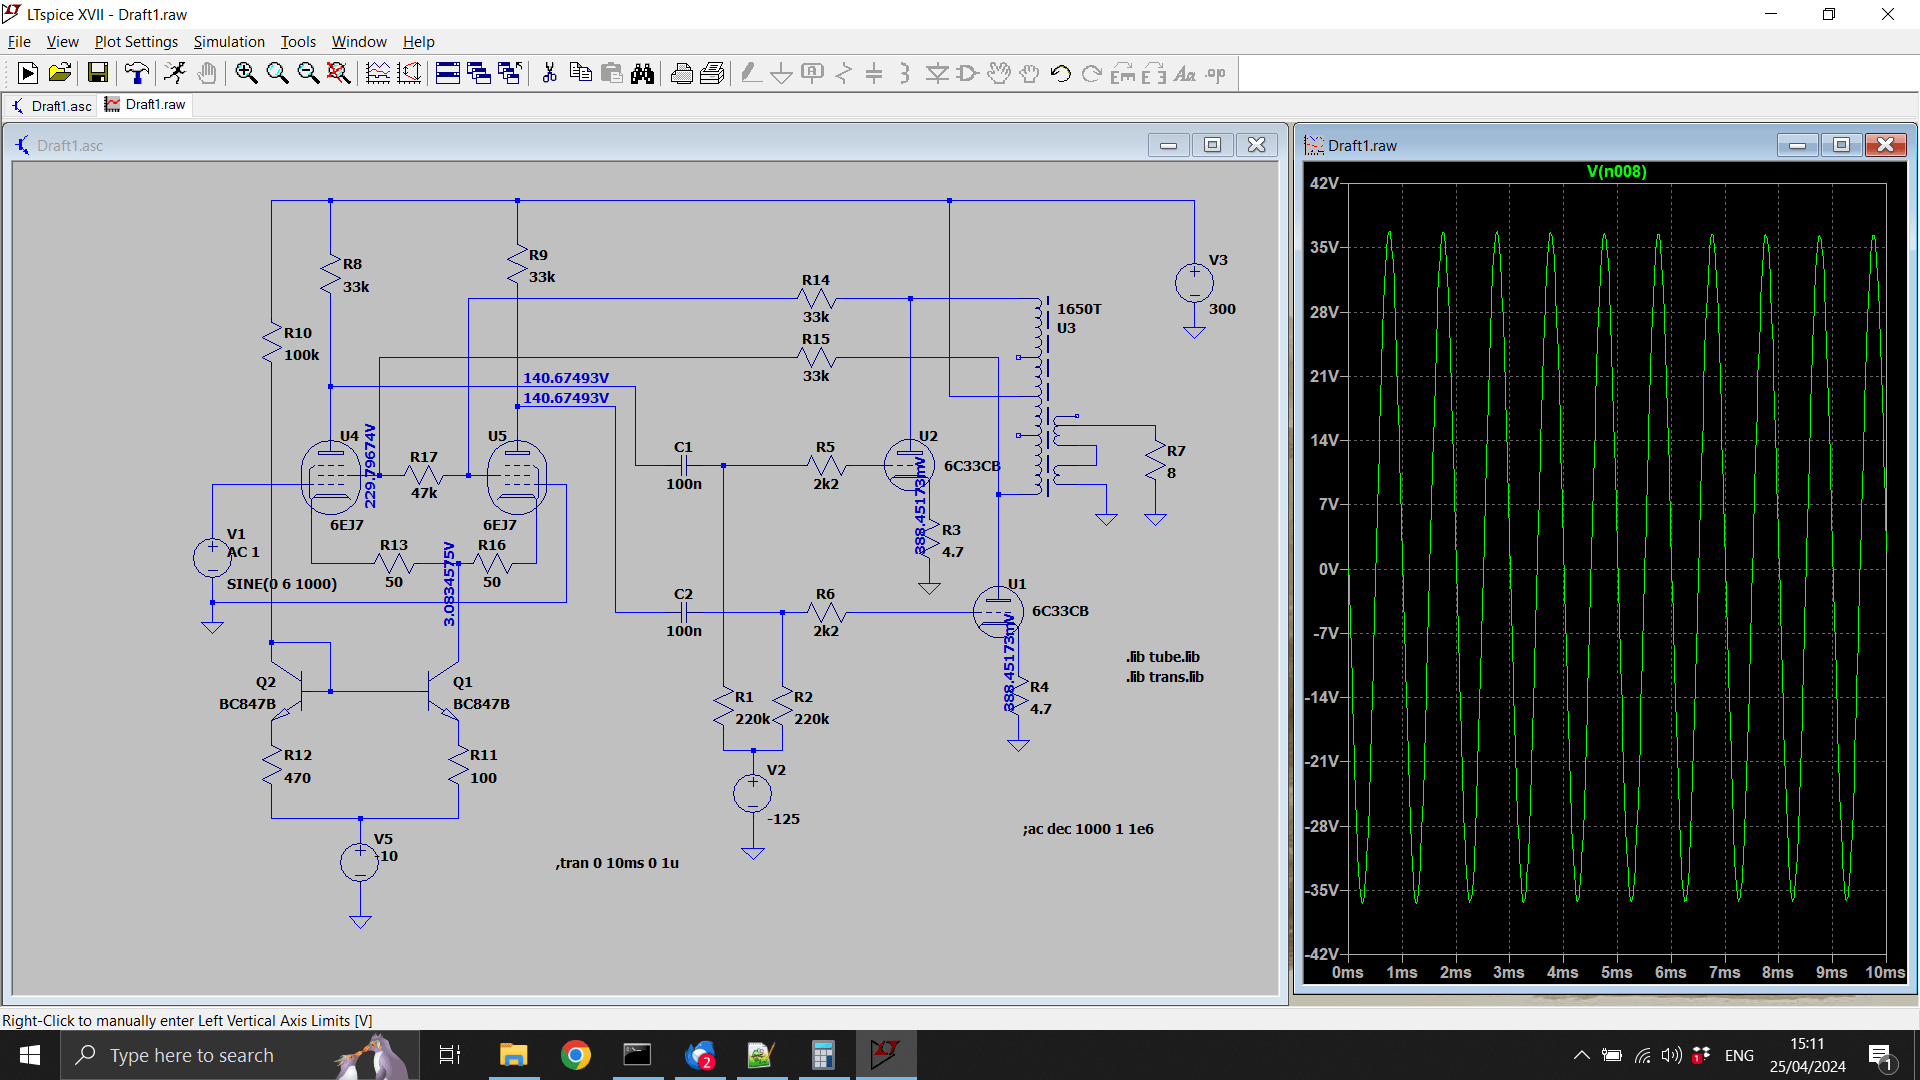
Task: Click the Close All Windows icon
Action: coord(510,73)
